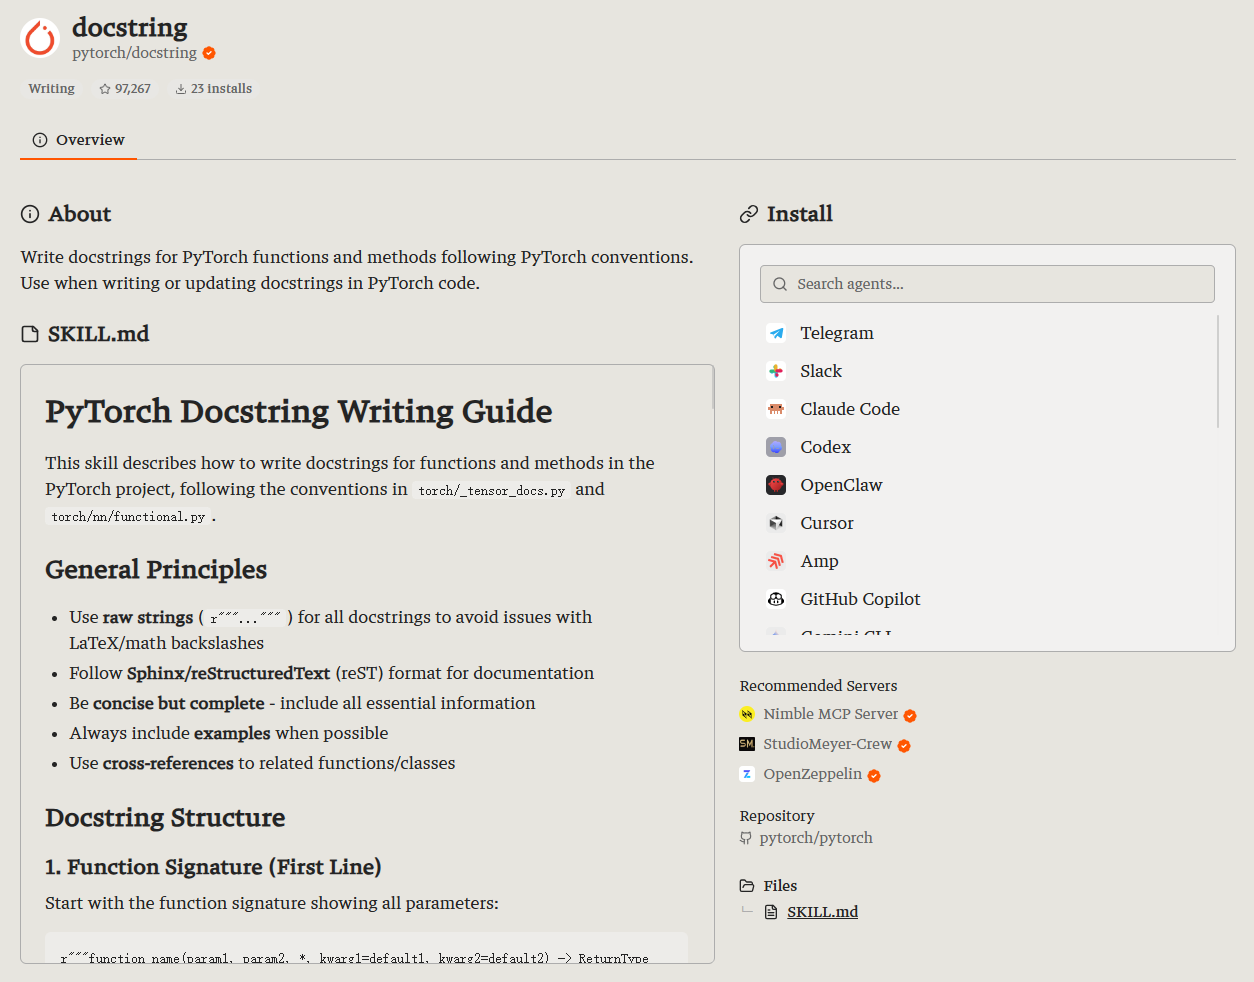Click the PyTorch flame logo
This screenshot has height=982, width=1254.
(40, 38)
